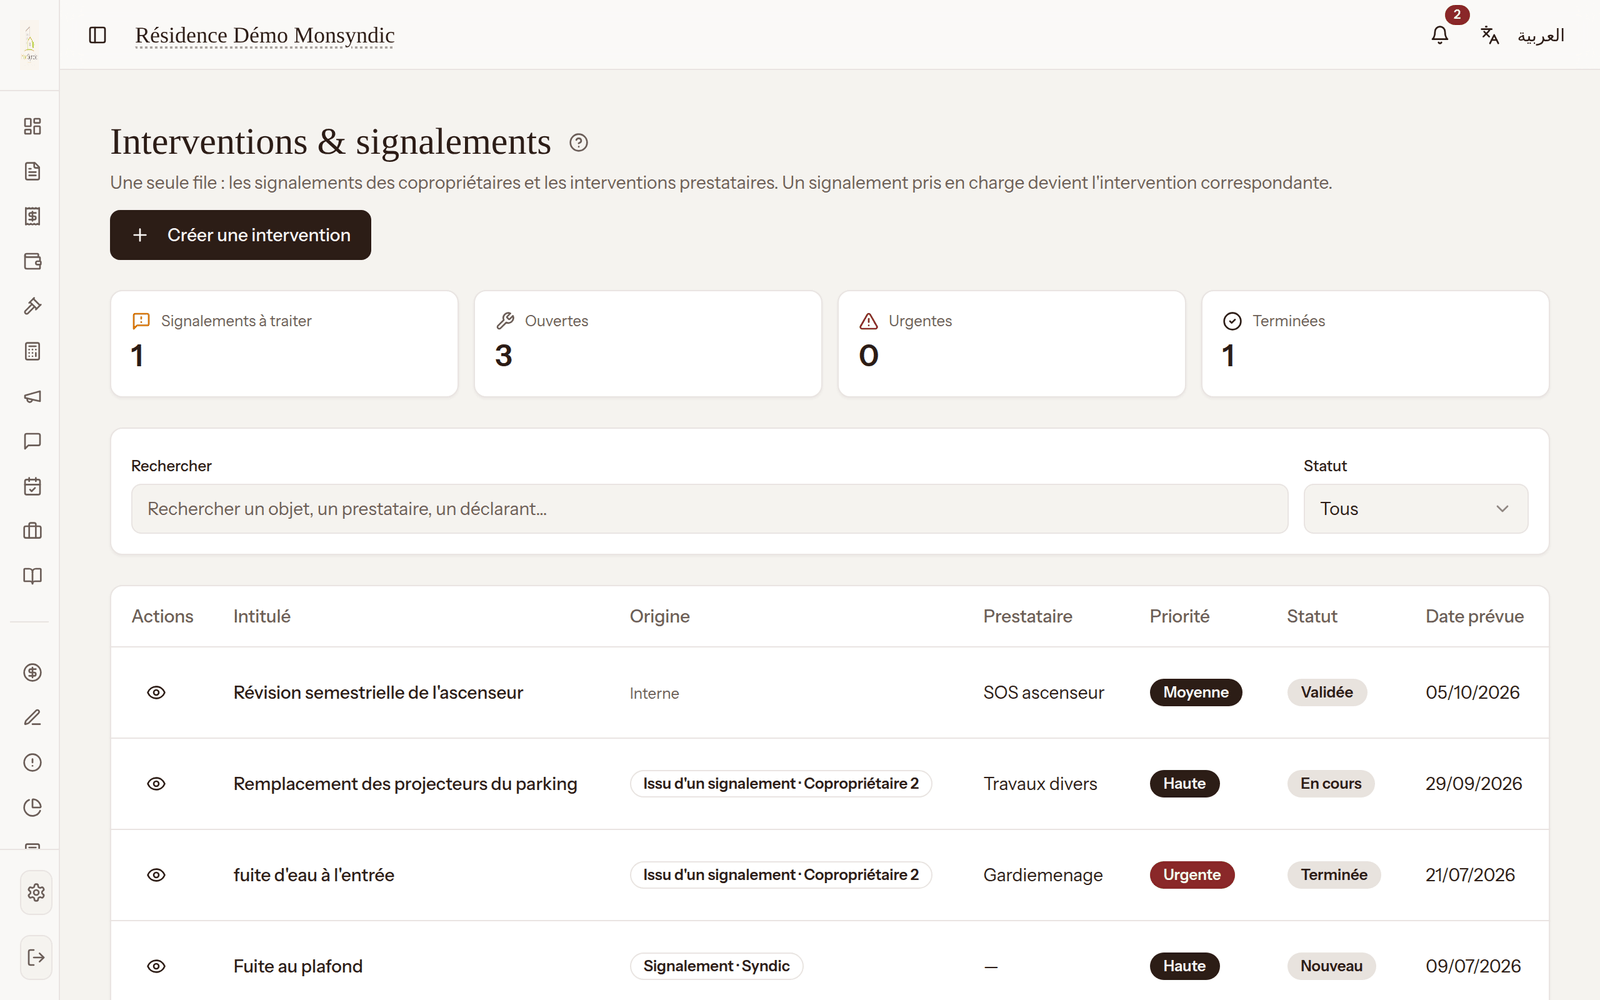Image resolution: width=1600 pixels, height=1000 pixels.
Task: Click the Intitulé column header
Action: pos(262,616)
